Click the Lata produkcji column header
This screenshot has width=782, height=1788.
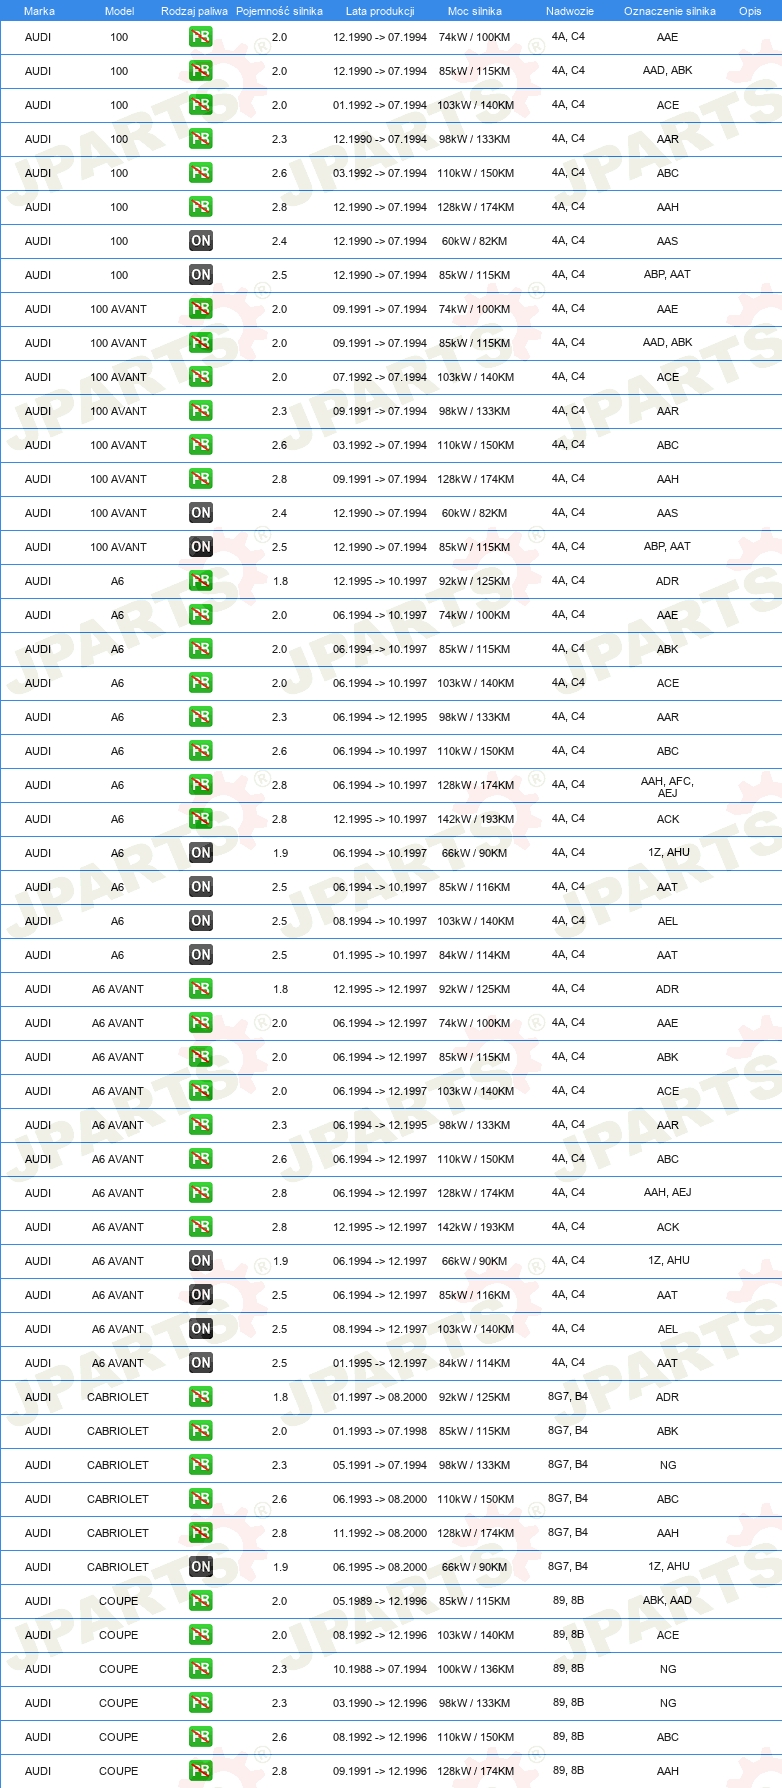[380, 11]
